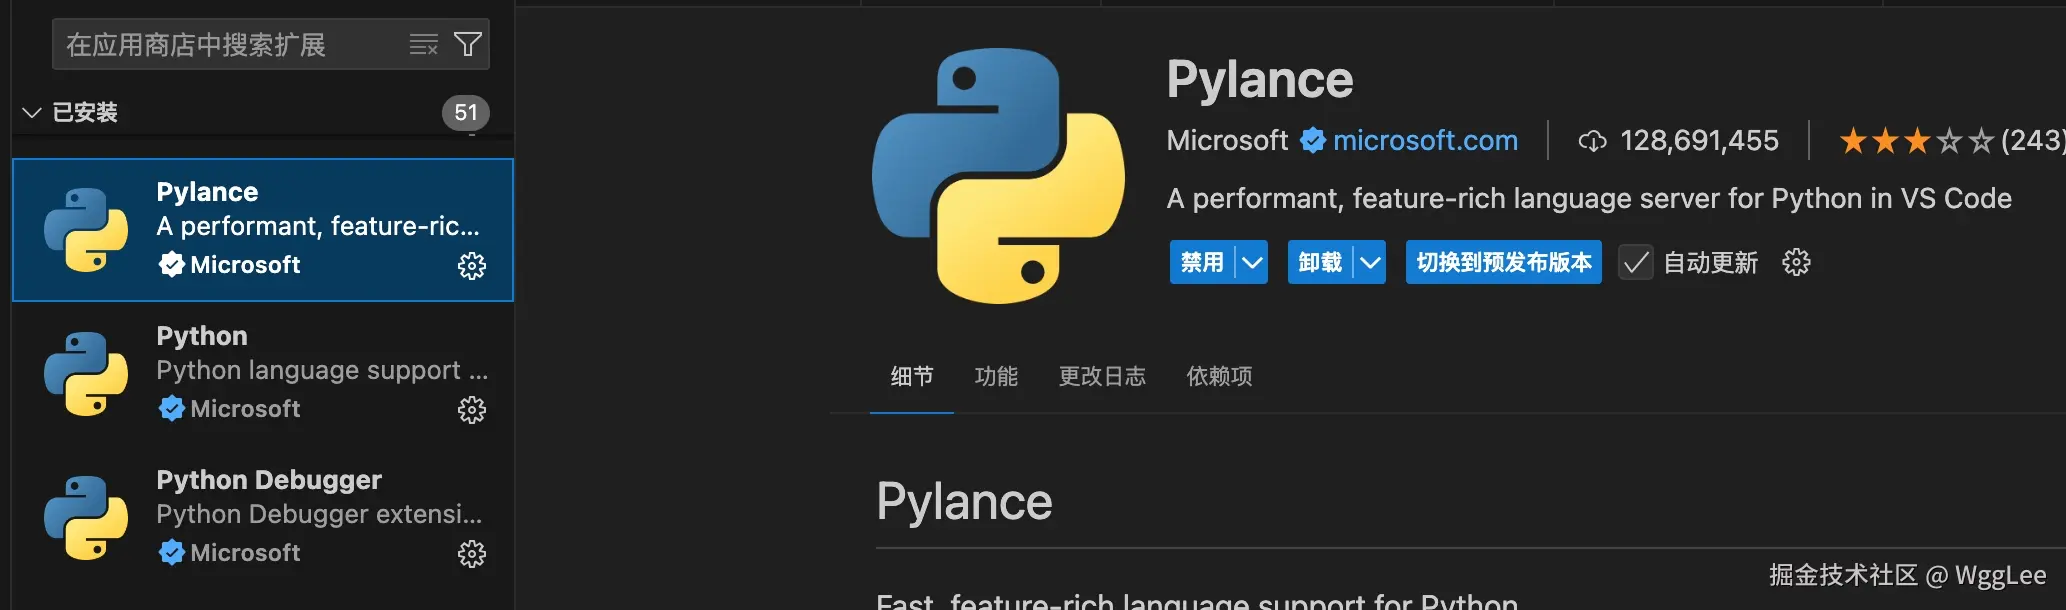Click the 128,691,455 install count text

point(1699,140)
